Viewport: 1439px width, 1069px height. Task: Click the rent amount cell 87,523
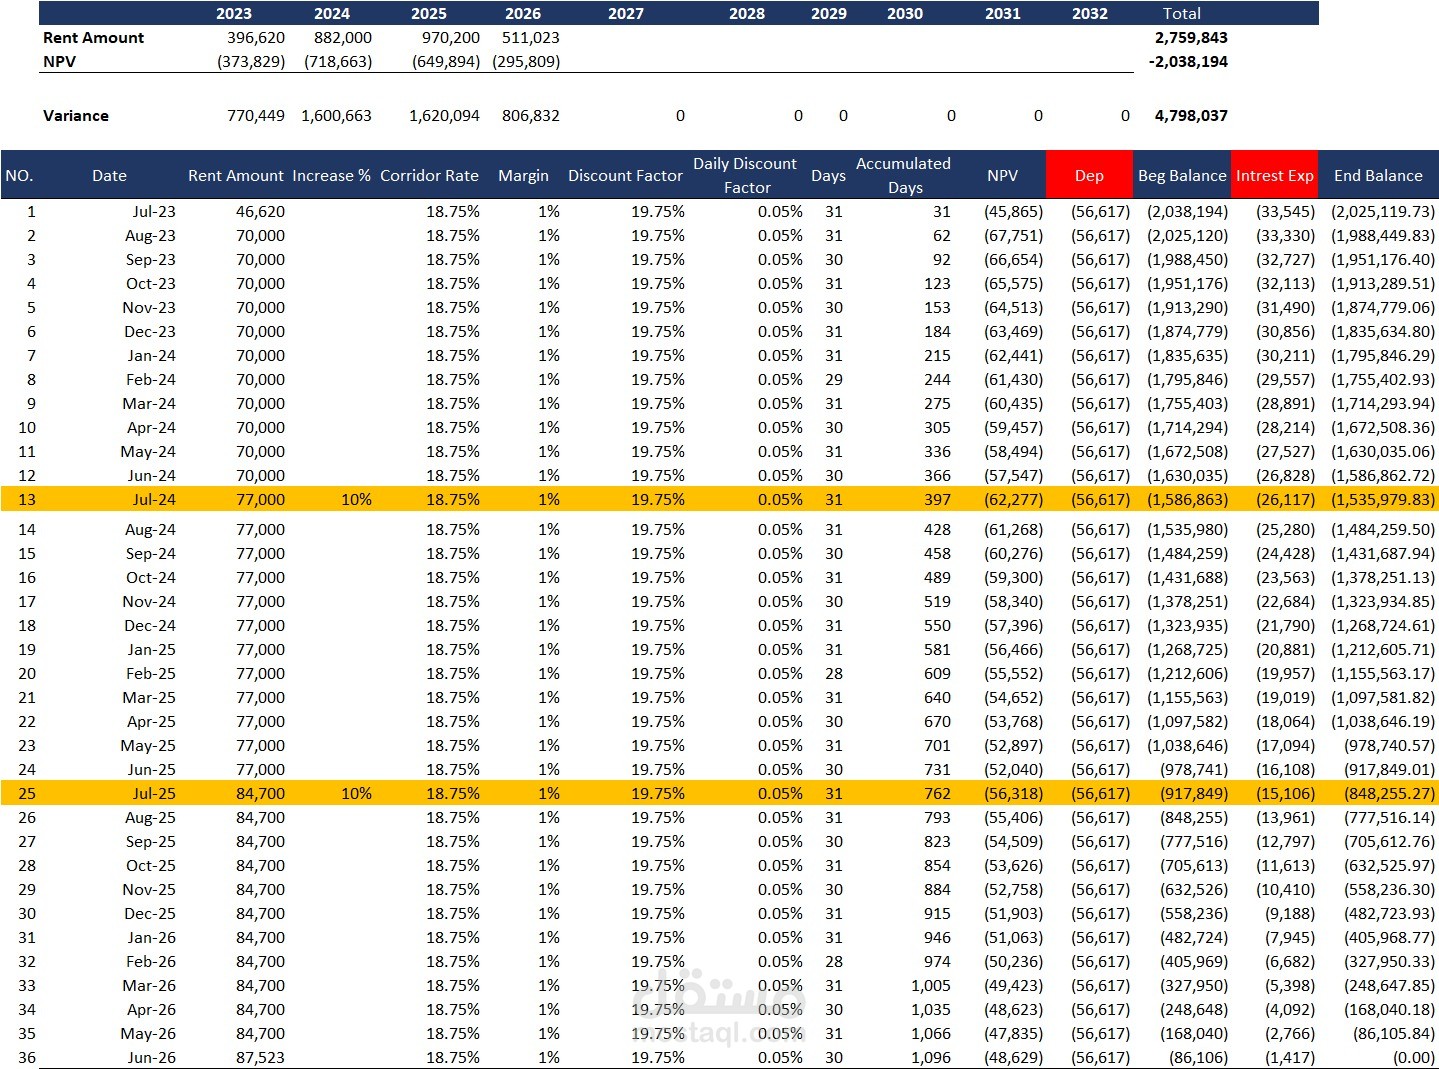[260, 1057]
